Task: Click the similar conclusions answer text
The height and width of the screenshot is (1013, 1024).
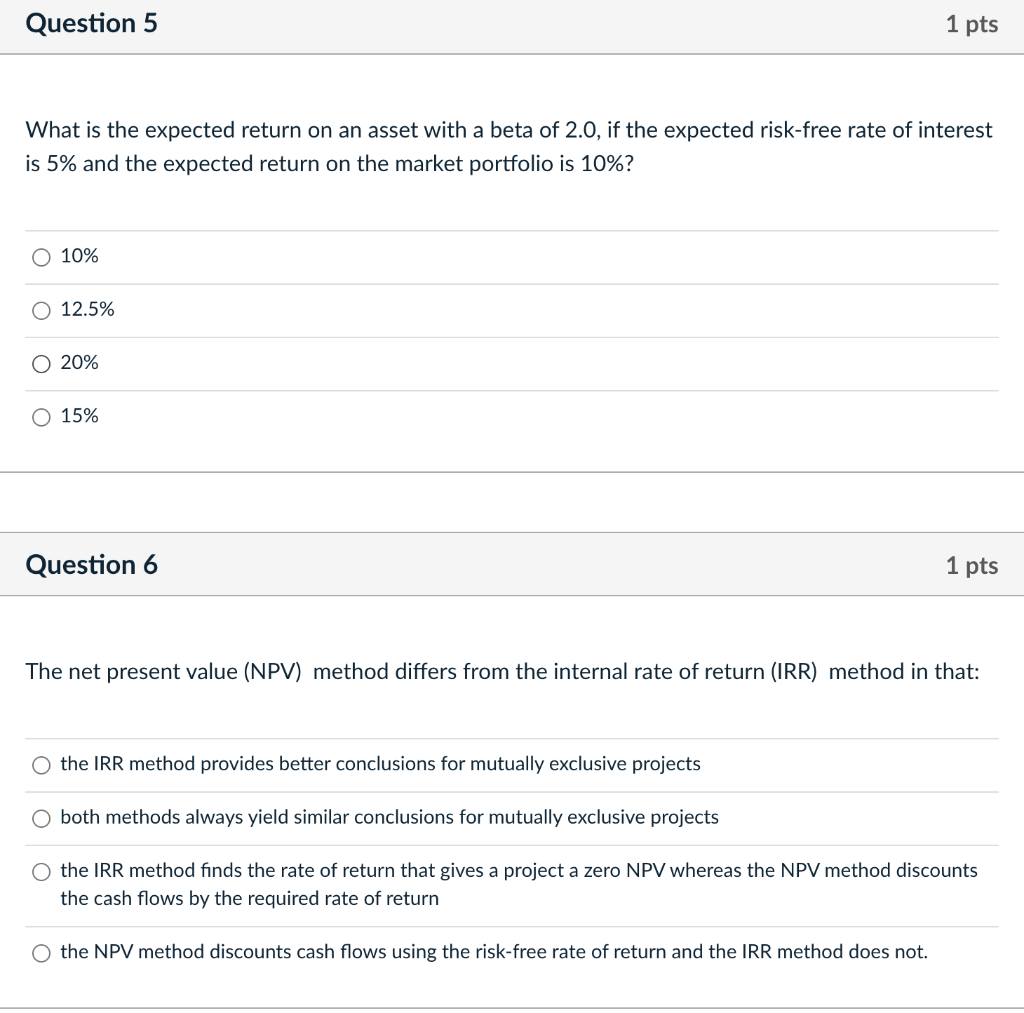Action: [390, 818]
